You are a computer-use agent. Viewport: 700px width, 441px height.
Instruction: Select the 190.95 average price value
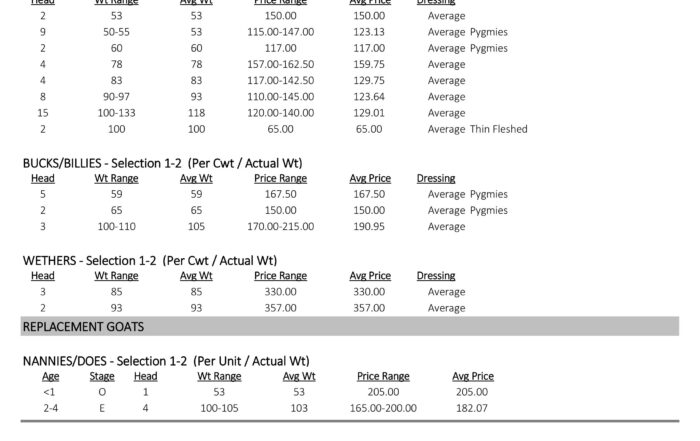click(369, 226)
